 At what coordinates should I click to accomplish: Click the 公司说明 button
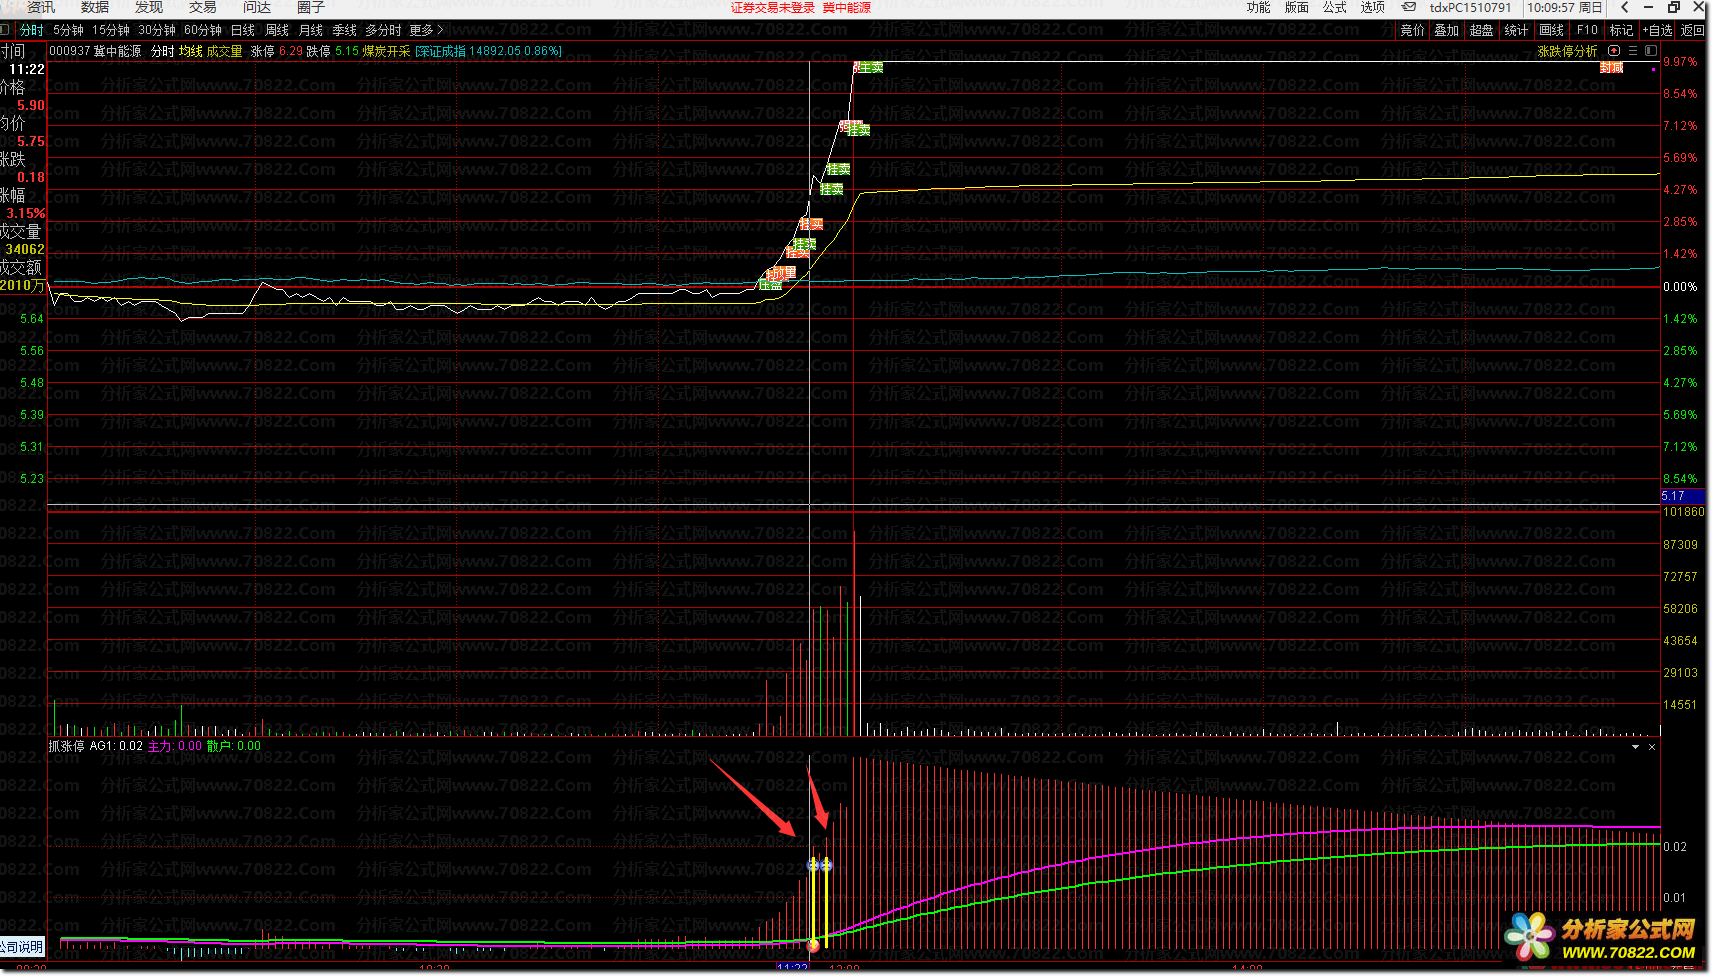point(22,947)
